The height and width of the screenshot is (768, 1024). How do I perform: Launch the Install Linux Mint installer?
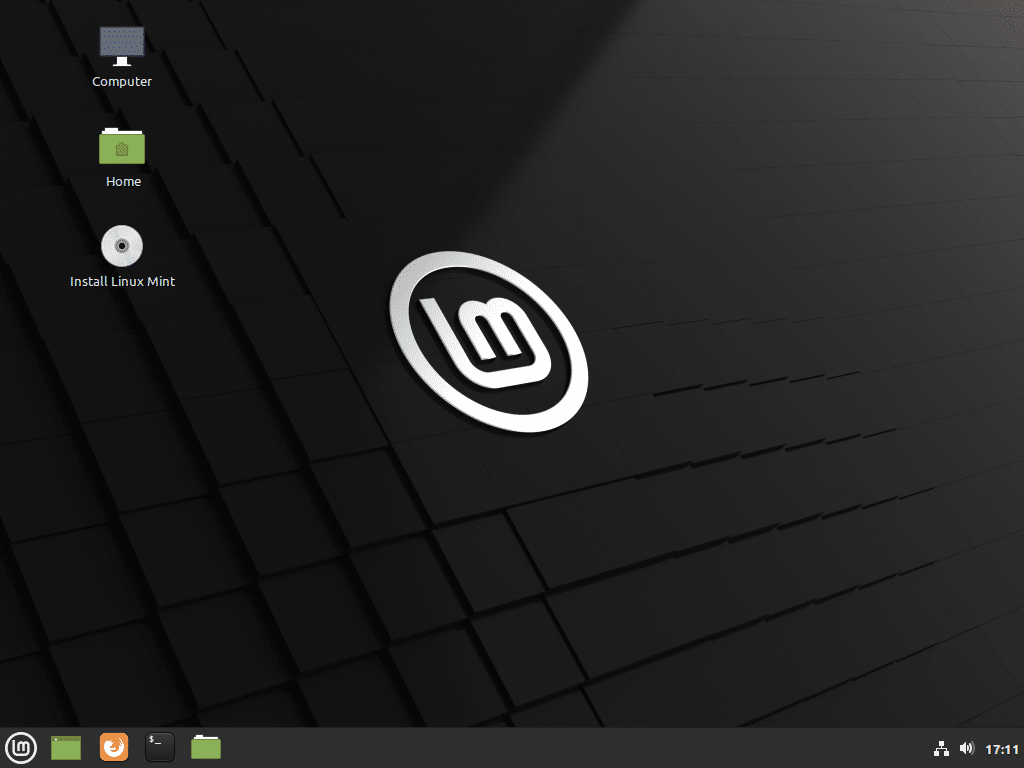tap(121, 245)
